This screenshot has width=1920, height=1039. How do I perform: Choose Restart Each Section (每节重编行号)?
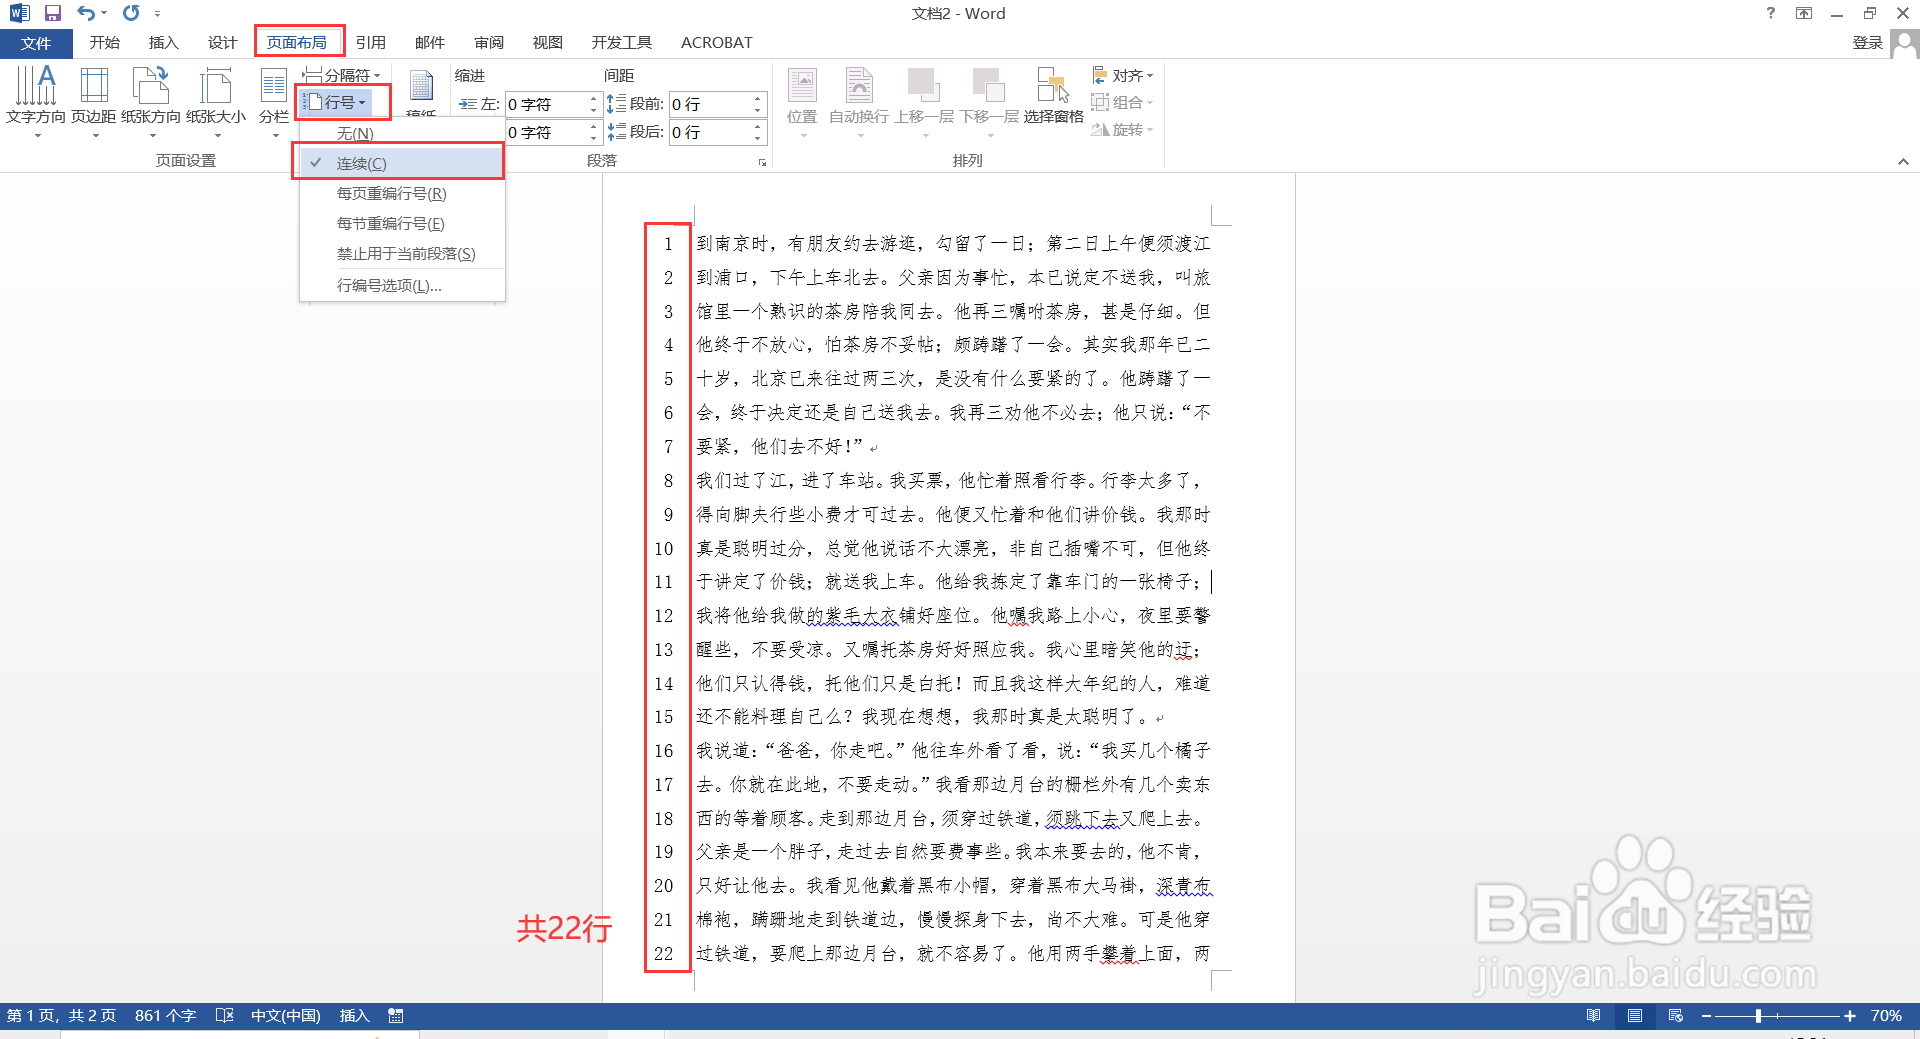point(402,223)
